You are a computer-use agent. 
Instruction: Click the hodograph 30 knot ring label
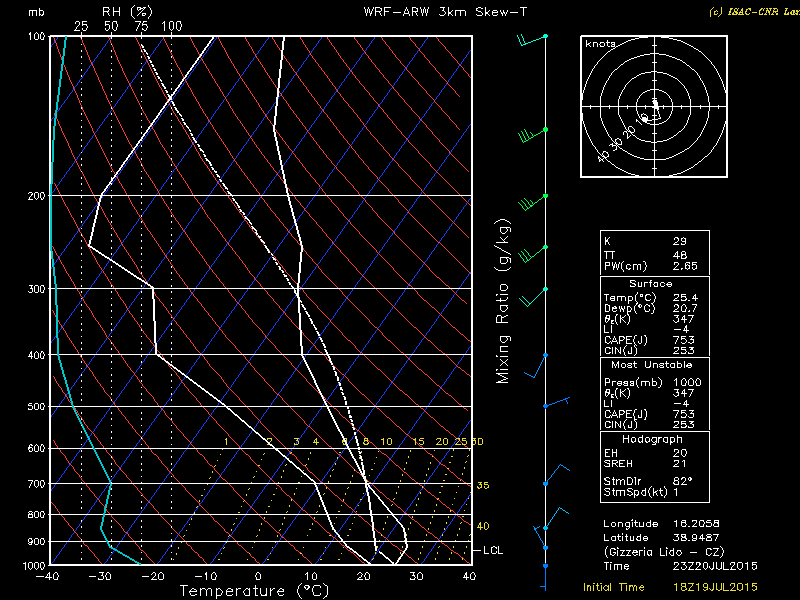point(617,144)
